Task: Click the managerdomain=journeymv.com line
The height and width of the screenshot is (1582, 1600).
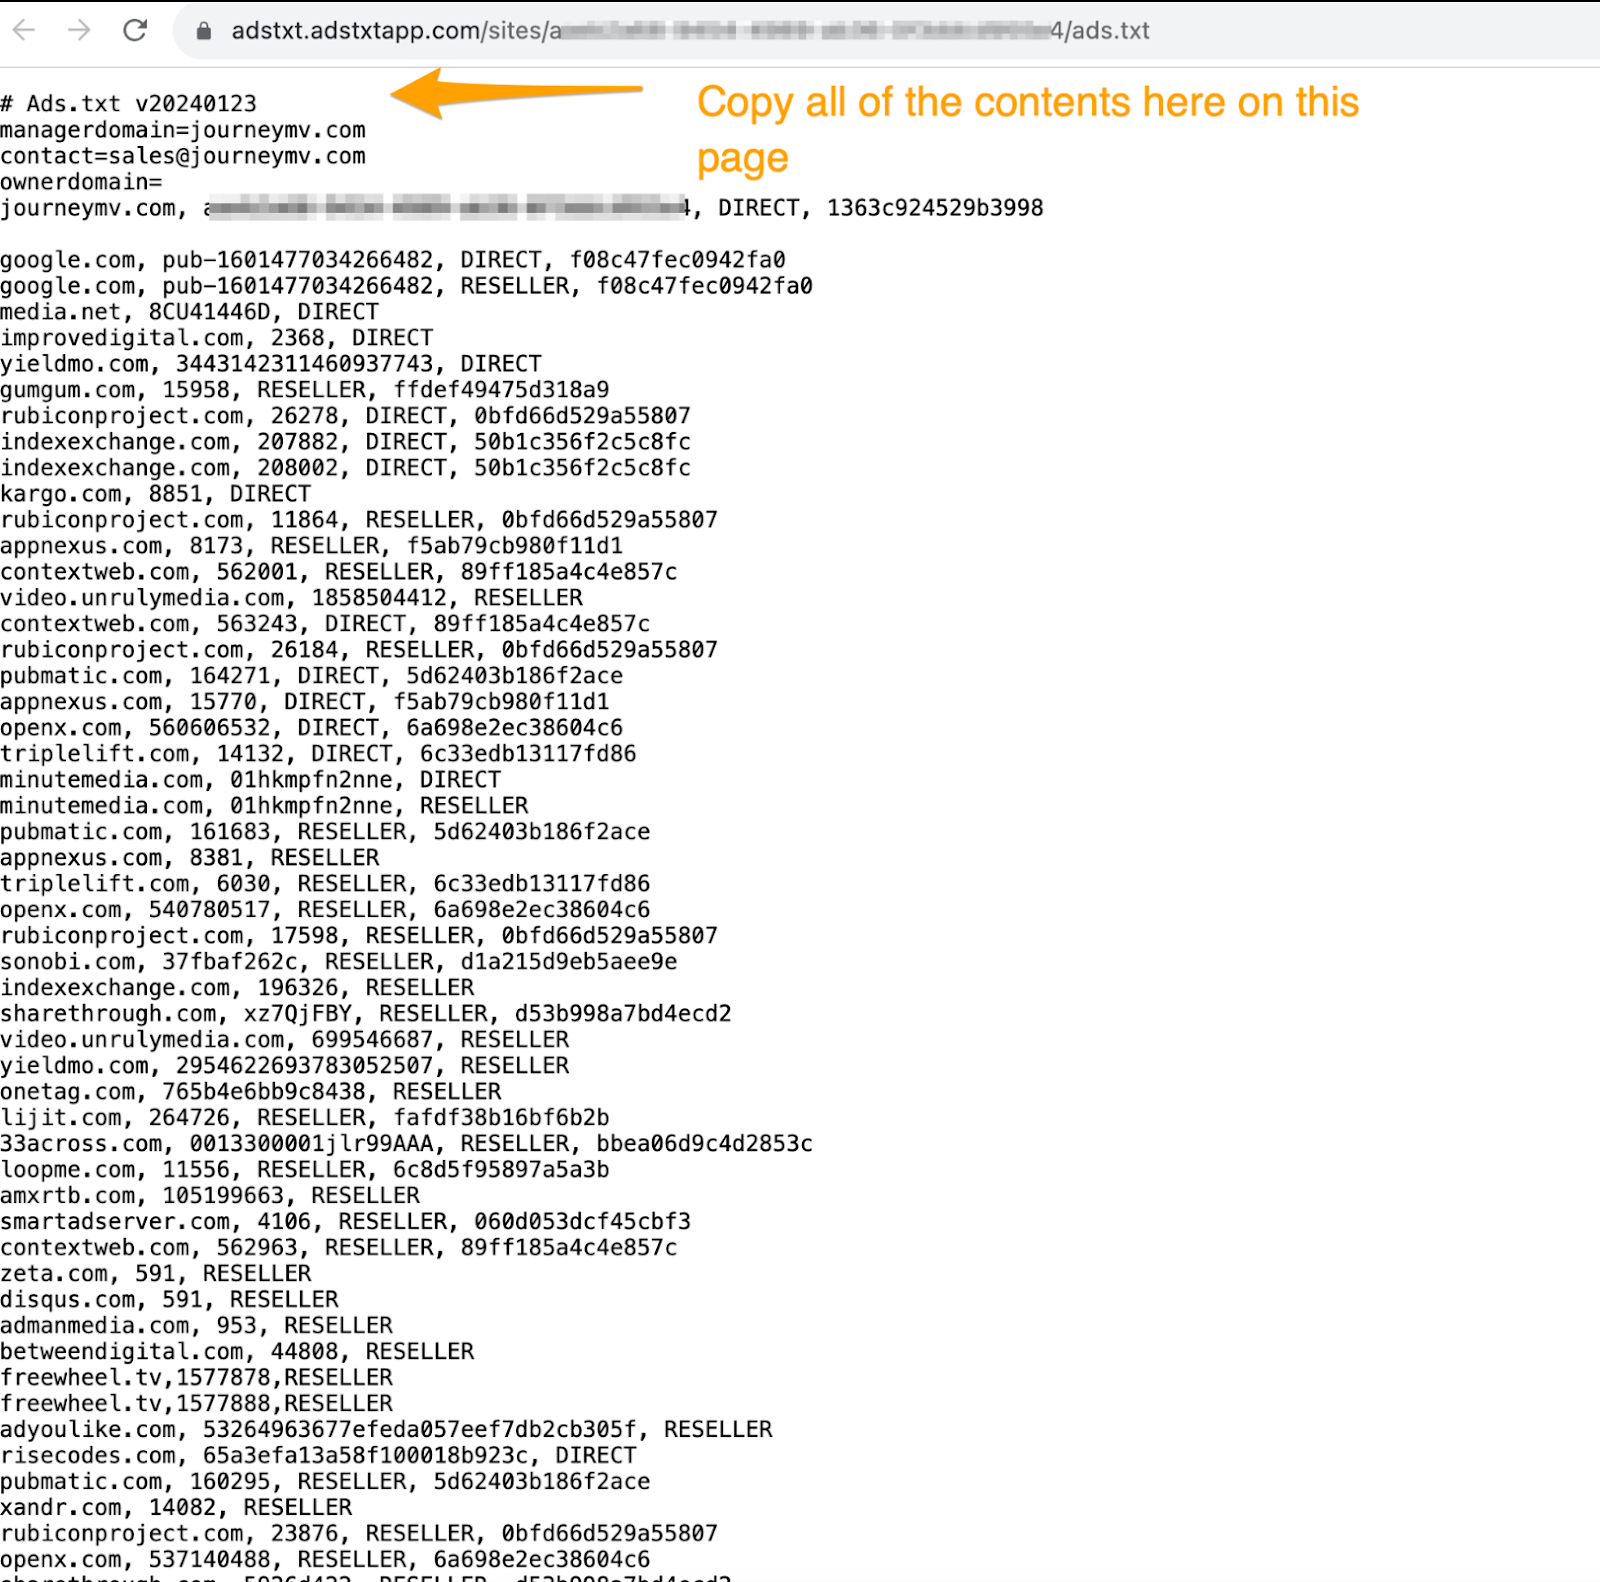Action: click(x=183, y=129)
